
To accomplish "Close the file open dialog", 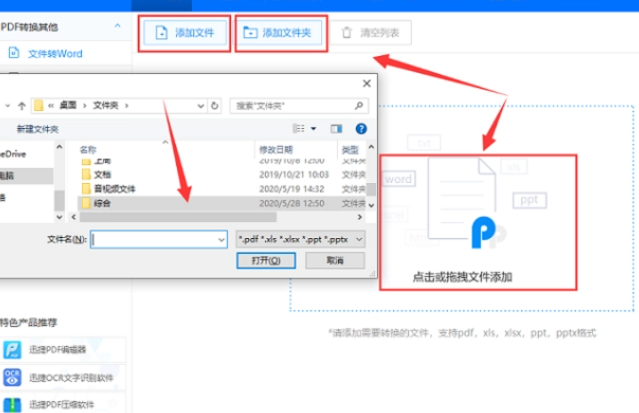I will [x=366, y=84].
